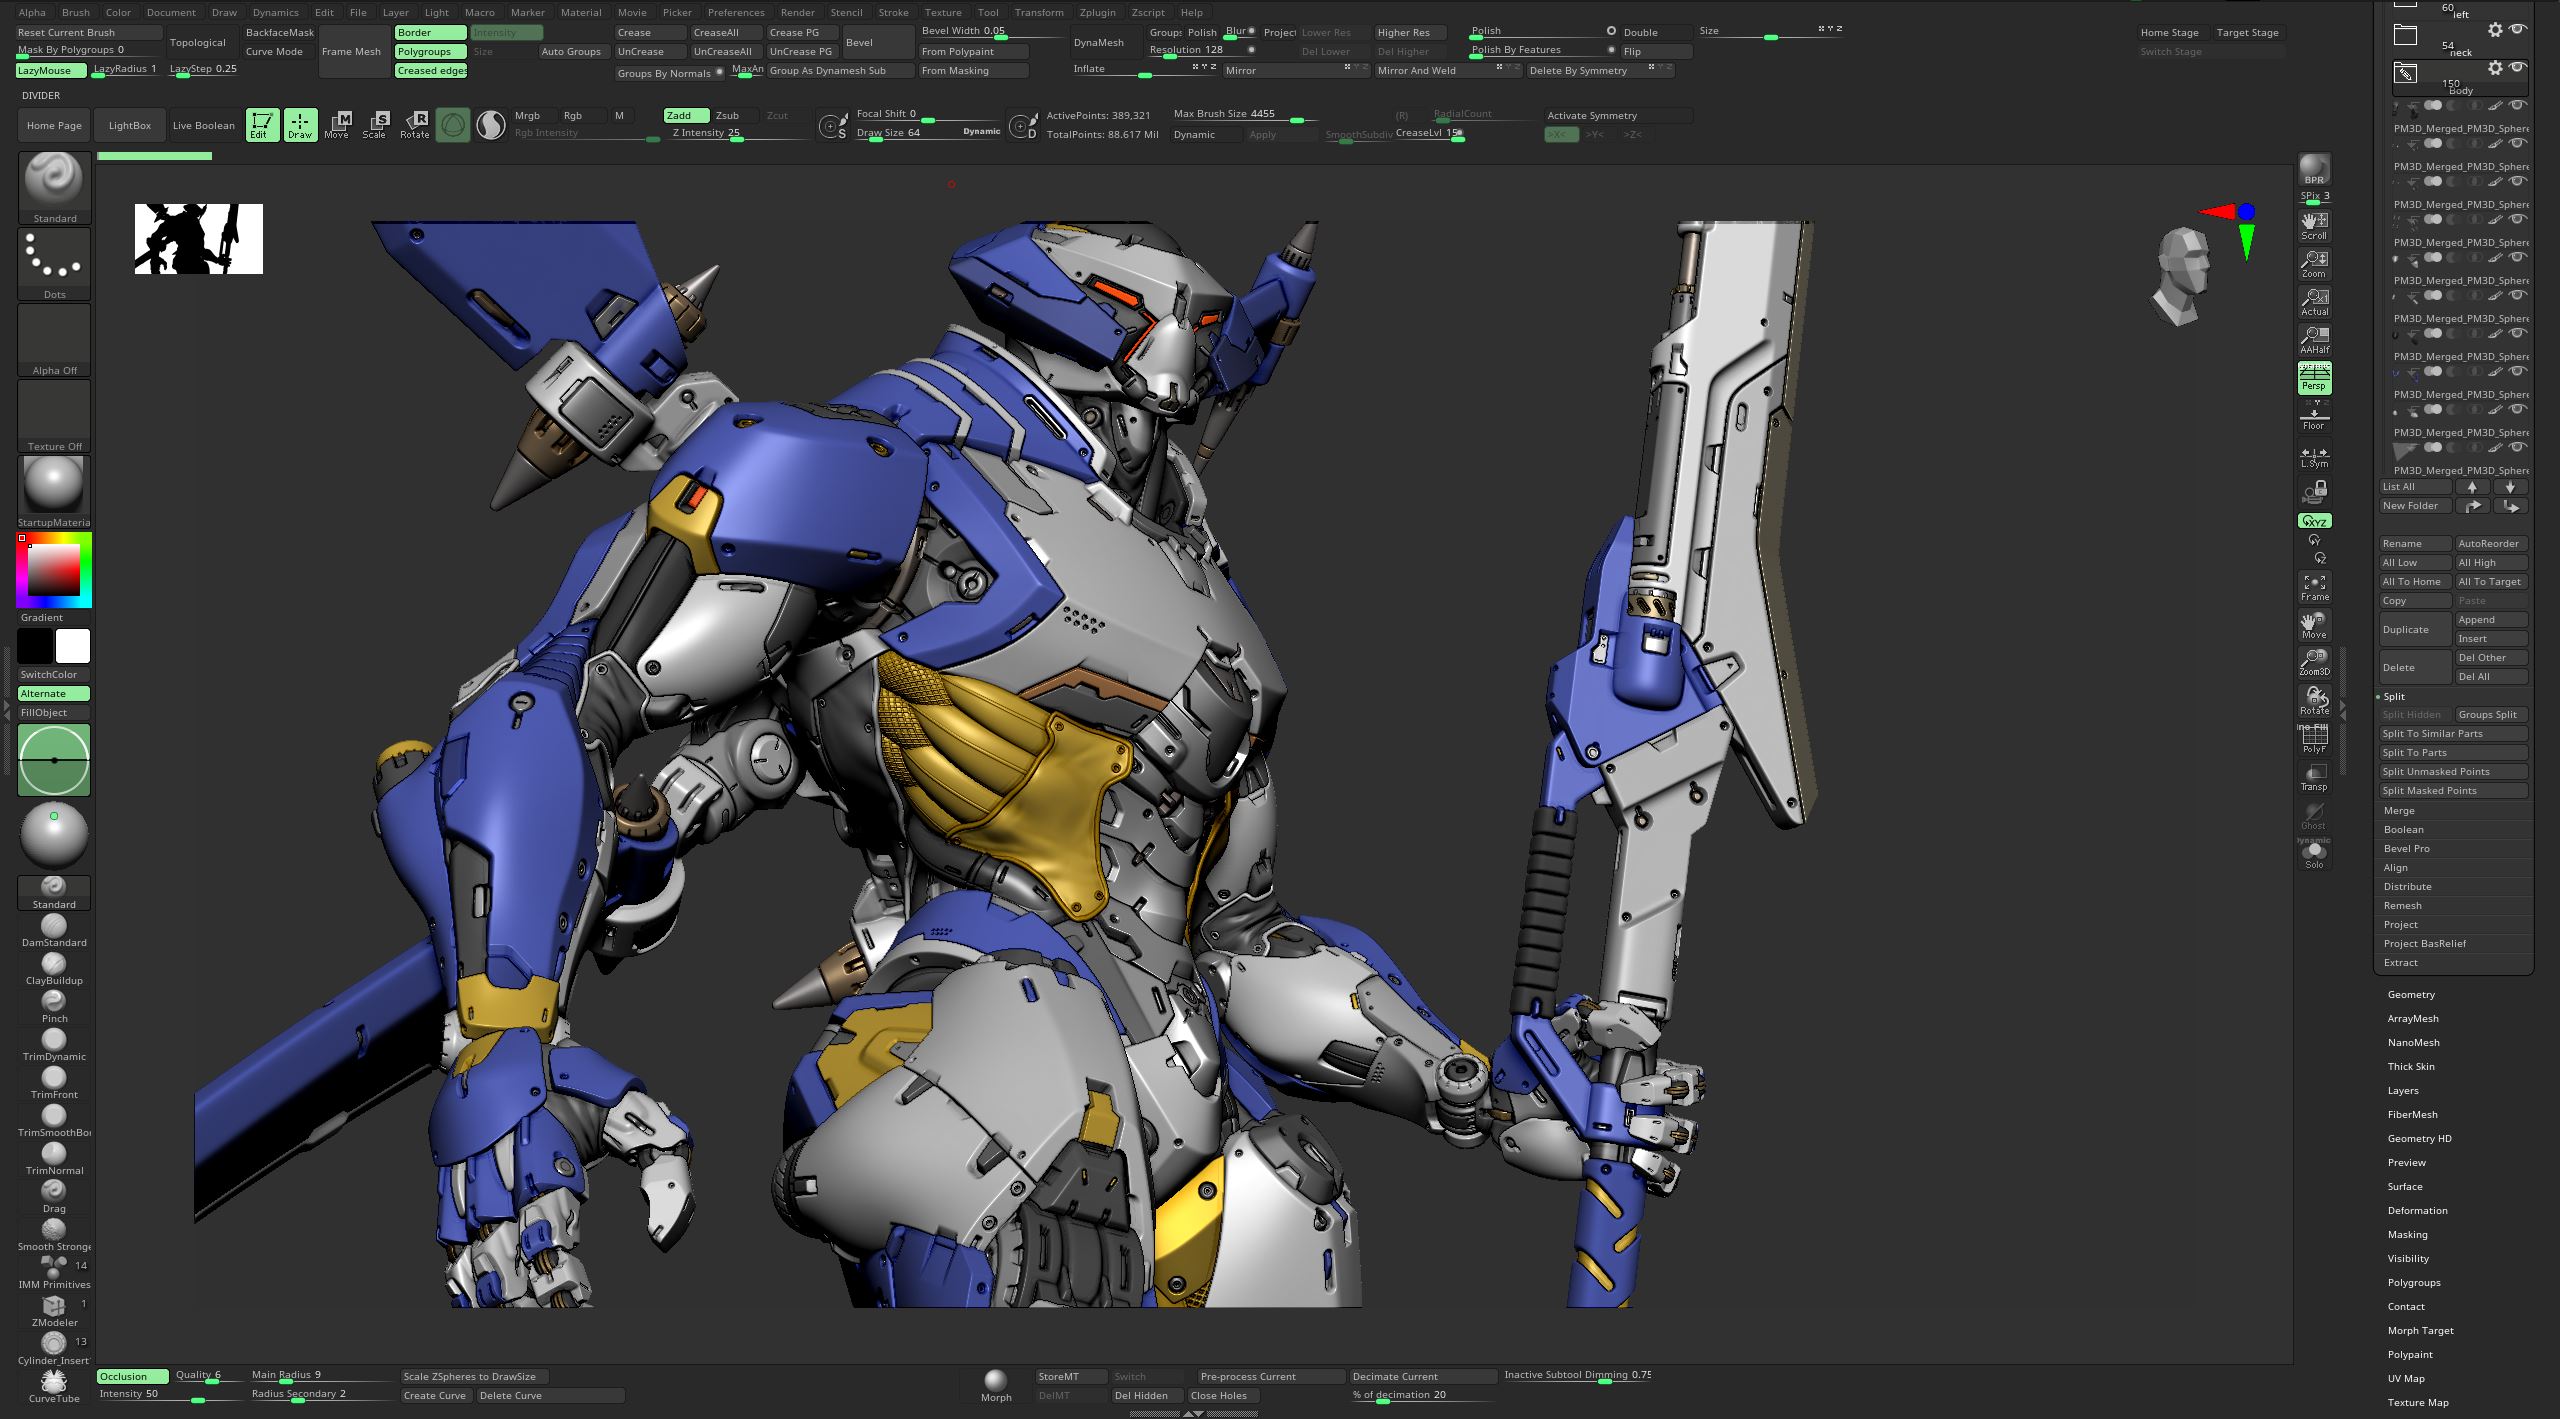Adjust the Z Intensity slider
Viewport: 2560px width, 1419px height.
pos(737,134)
